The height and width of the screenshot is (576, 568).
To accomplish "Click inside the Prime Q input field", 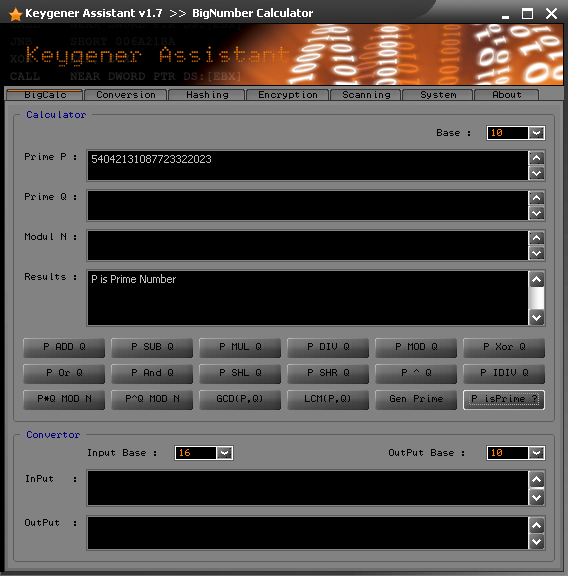I will [x=308, y=205].
